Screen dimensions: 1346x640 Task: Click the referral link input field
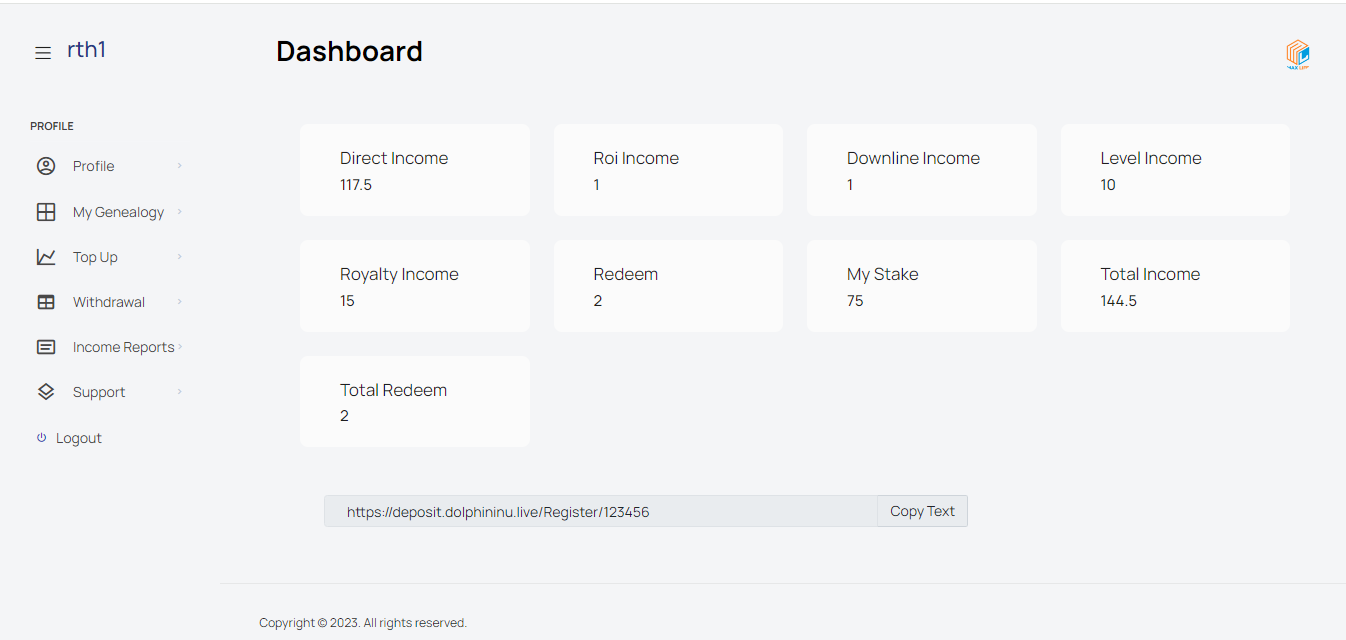pyautogui.click(x=600, y=511)
